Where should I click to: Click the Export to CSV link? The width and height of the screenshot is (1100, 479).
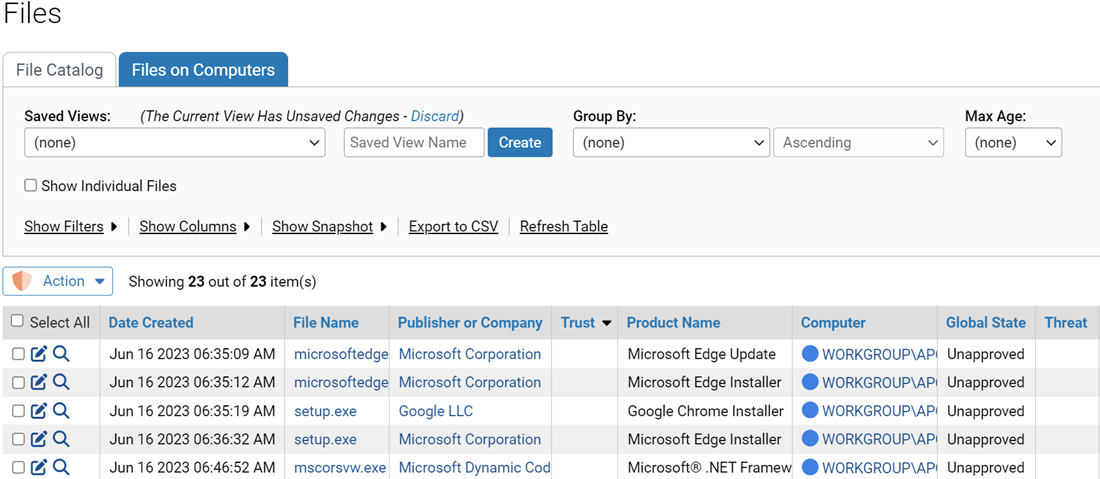click(453, 227)
